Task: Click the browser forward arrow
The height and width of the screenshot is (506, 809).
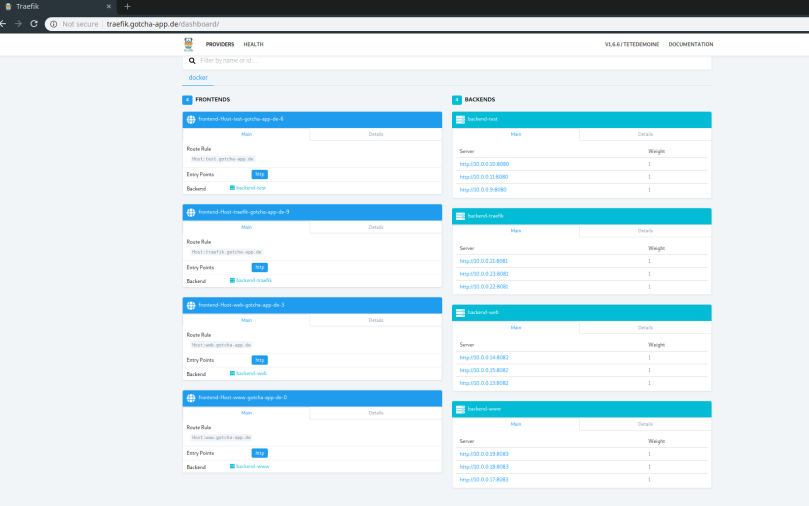Action: (x=18, y=24)
